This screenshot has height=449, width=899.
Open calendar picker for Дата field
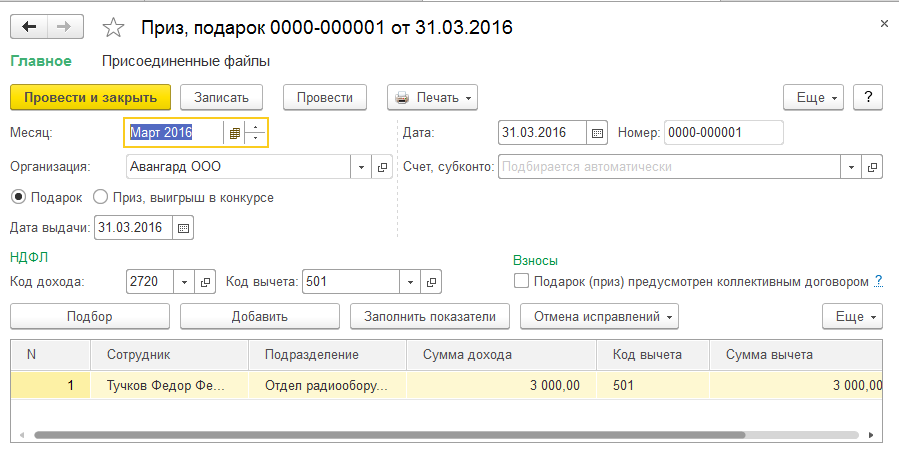[x=597, y=132]
